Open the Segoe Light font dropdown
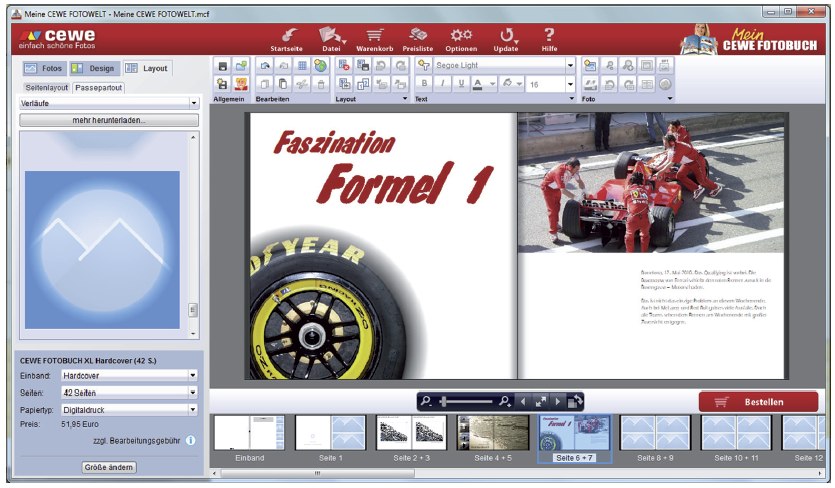The height and width of the screenshot is (488, 835). point(570,65)
